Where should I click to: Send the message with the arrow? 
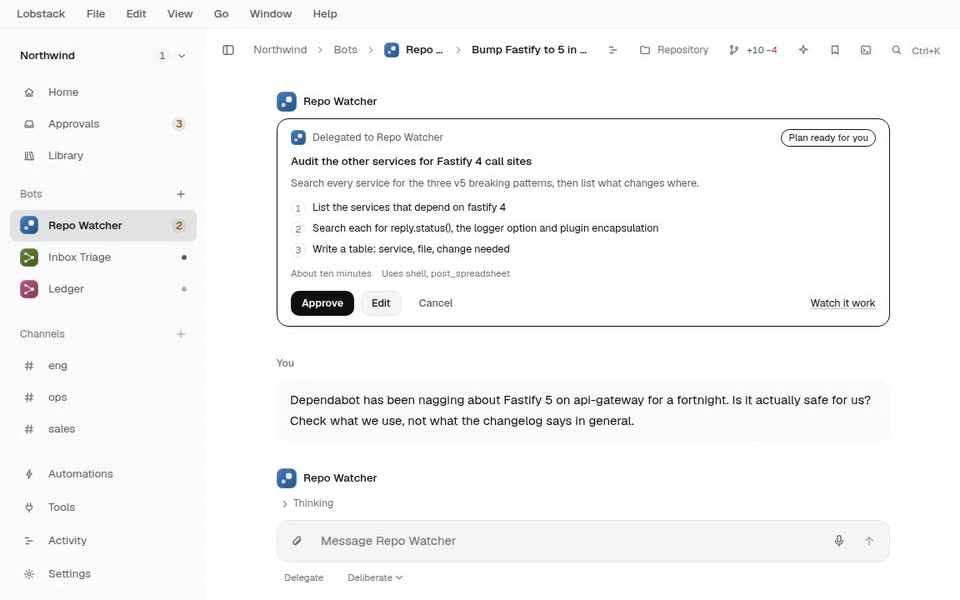pyautogui.click(x=869, y=541)
